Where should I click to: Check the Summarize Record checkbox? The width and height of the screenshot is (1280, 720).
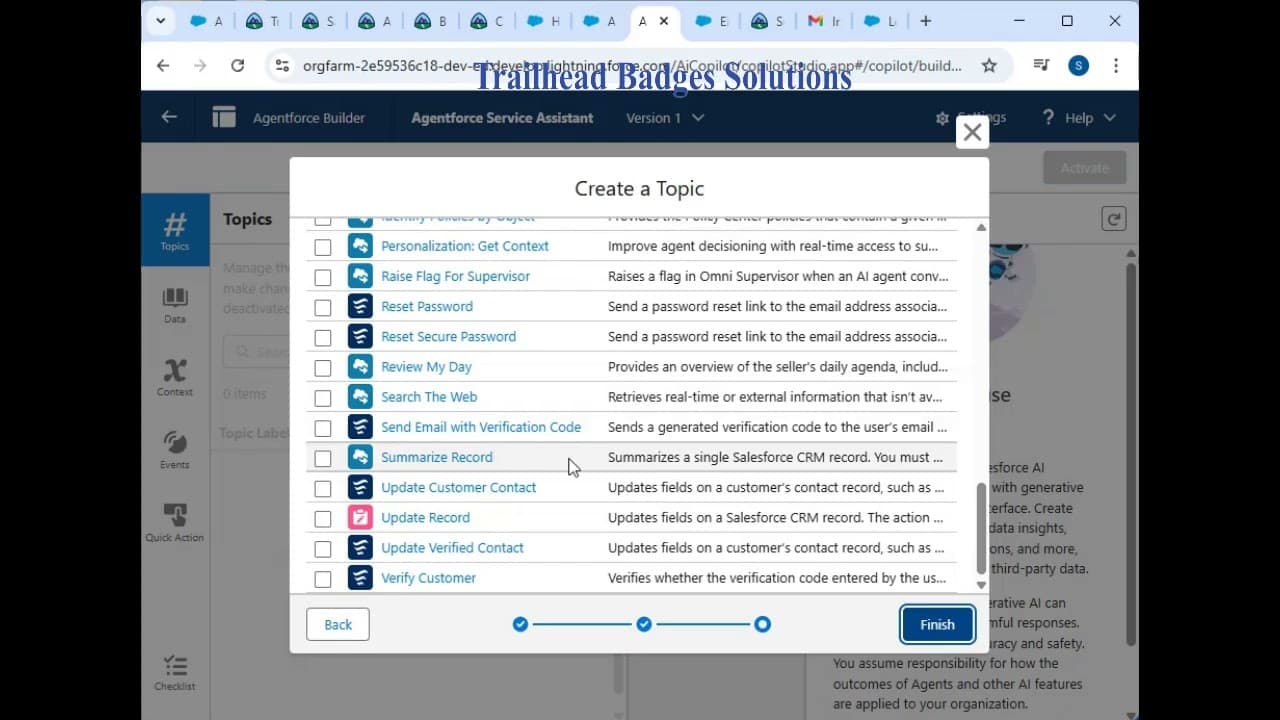pos(322,458)
